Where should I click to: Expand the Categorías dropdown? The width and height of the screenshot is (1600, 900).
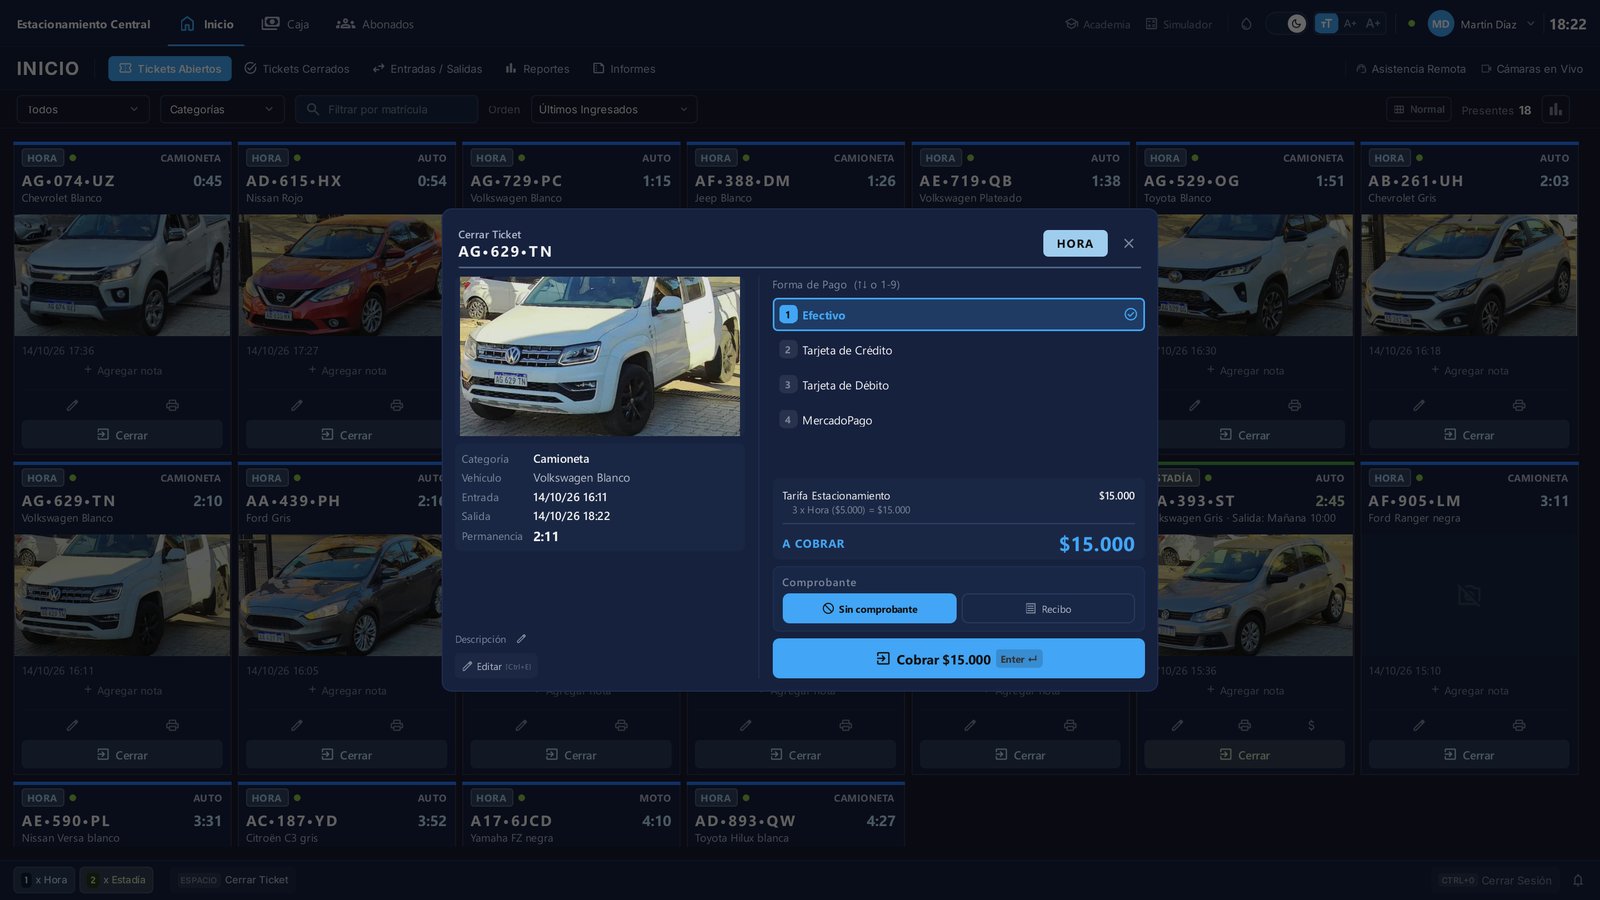click(222, 110)
